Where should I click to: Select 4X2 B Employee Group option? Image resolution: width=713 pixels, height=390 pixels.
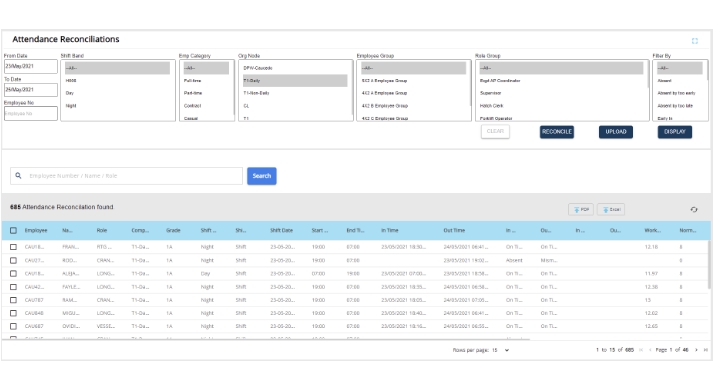coord(413,106)
